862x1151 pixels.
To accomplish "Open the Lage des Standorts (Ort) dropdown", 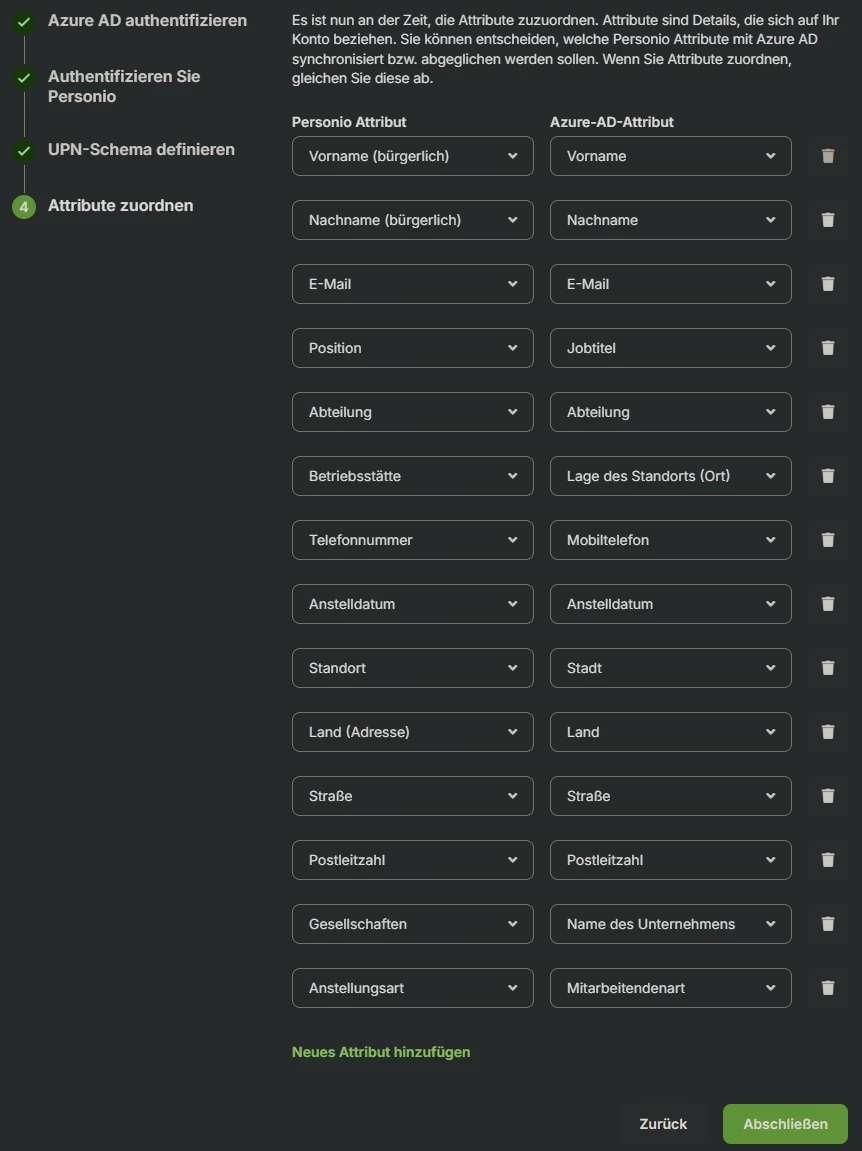I will tap(670, 476).
